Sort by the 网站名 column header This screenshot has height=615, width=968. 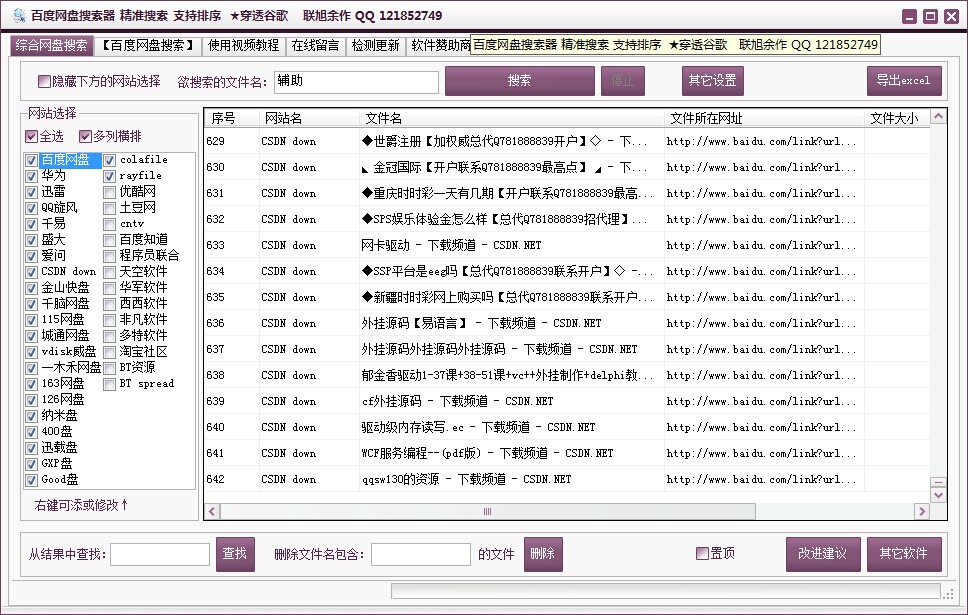[309, 118]
